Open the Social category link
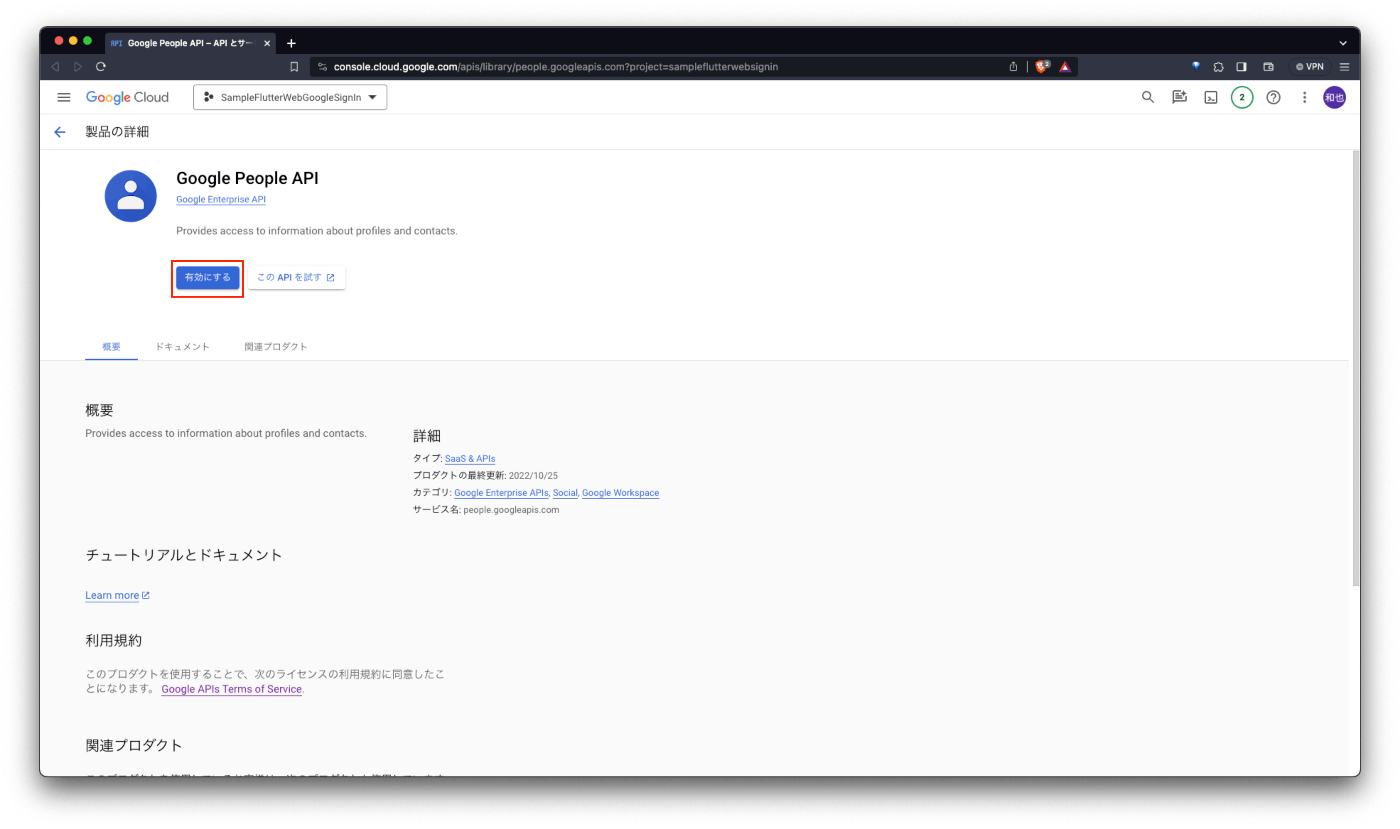The height and width of the screenshot is (829, 1400). pyautogui.click(x=565, y=493)
